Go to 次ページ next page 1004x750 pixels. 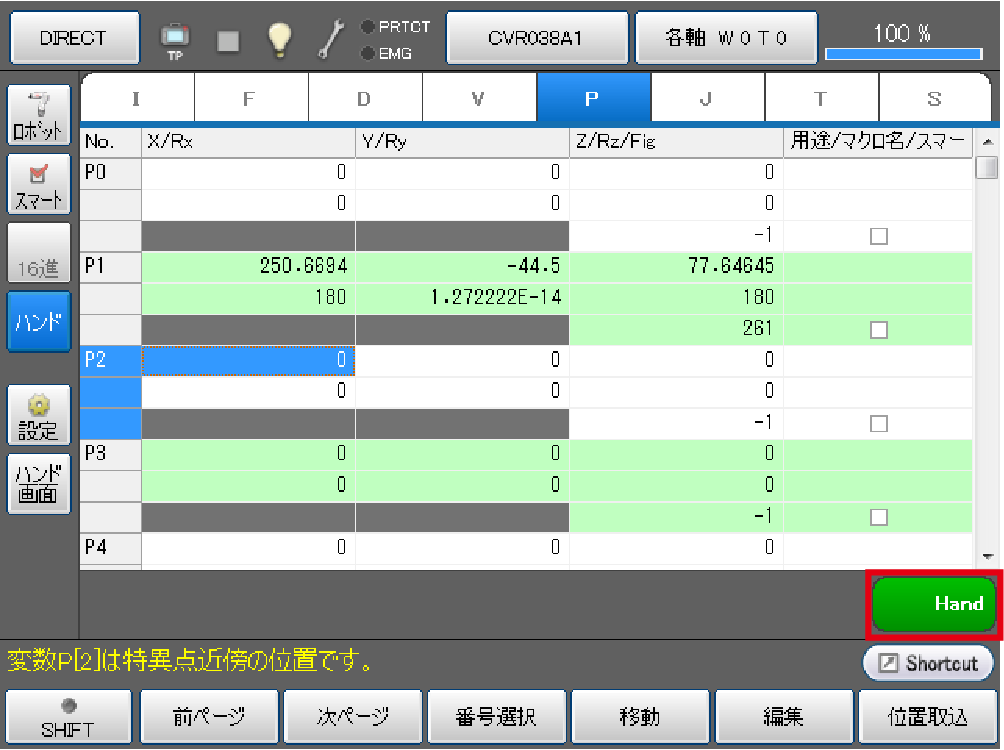point(352,717)
